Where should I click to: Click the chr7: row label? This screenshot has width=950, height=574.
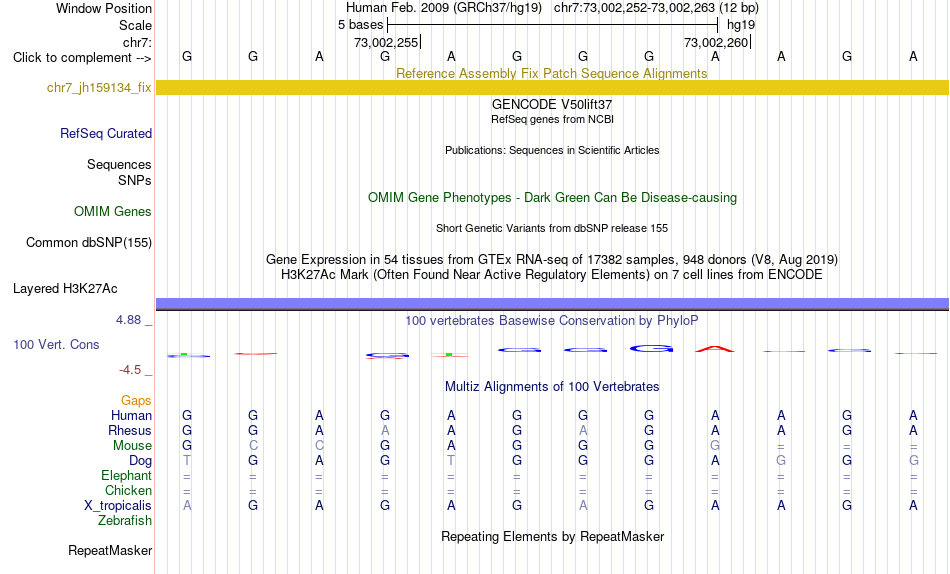point(138,42)
